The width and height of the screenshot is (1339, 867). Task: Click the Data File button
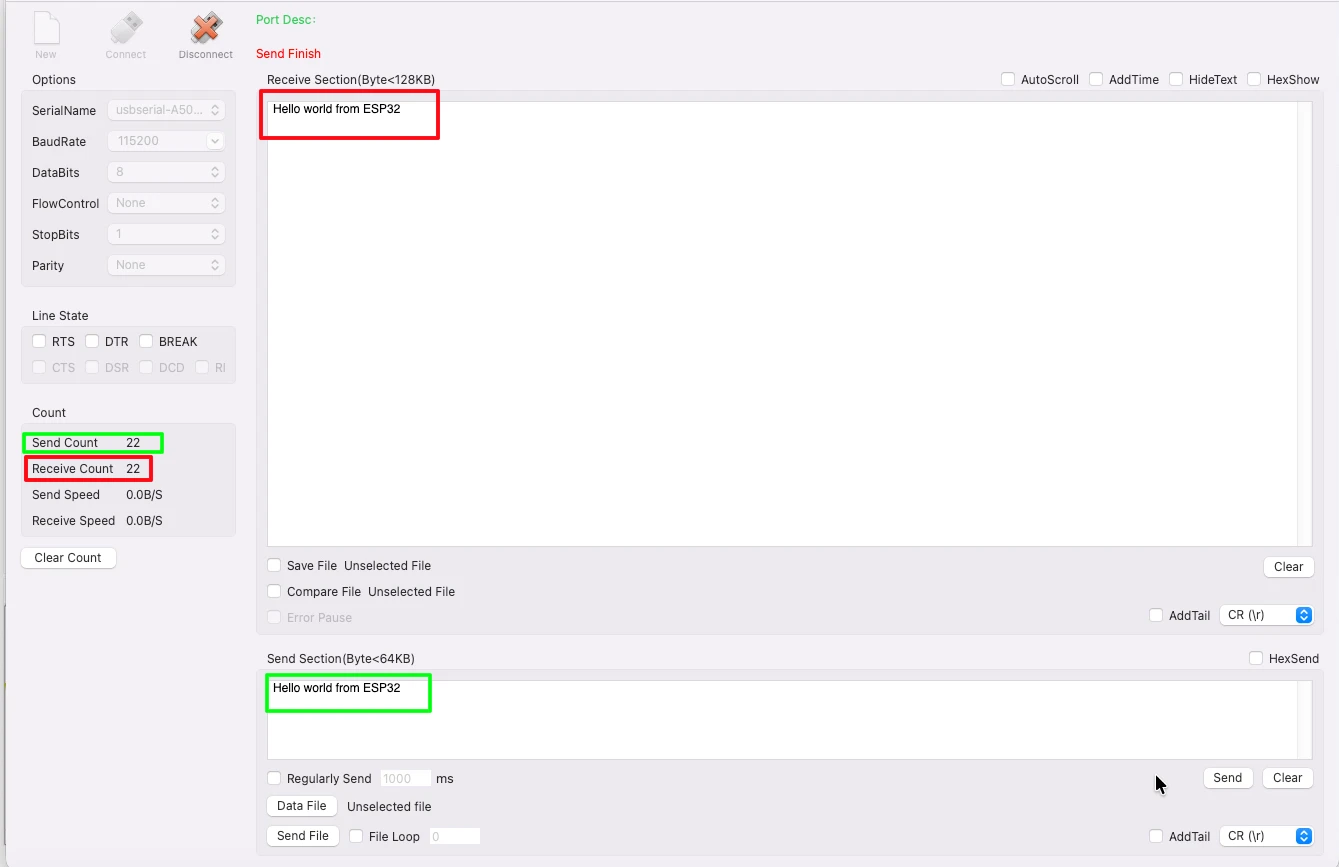(x=301, y=806)
